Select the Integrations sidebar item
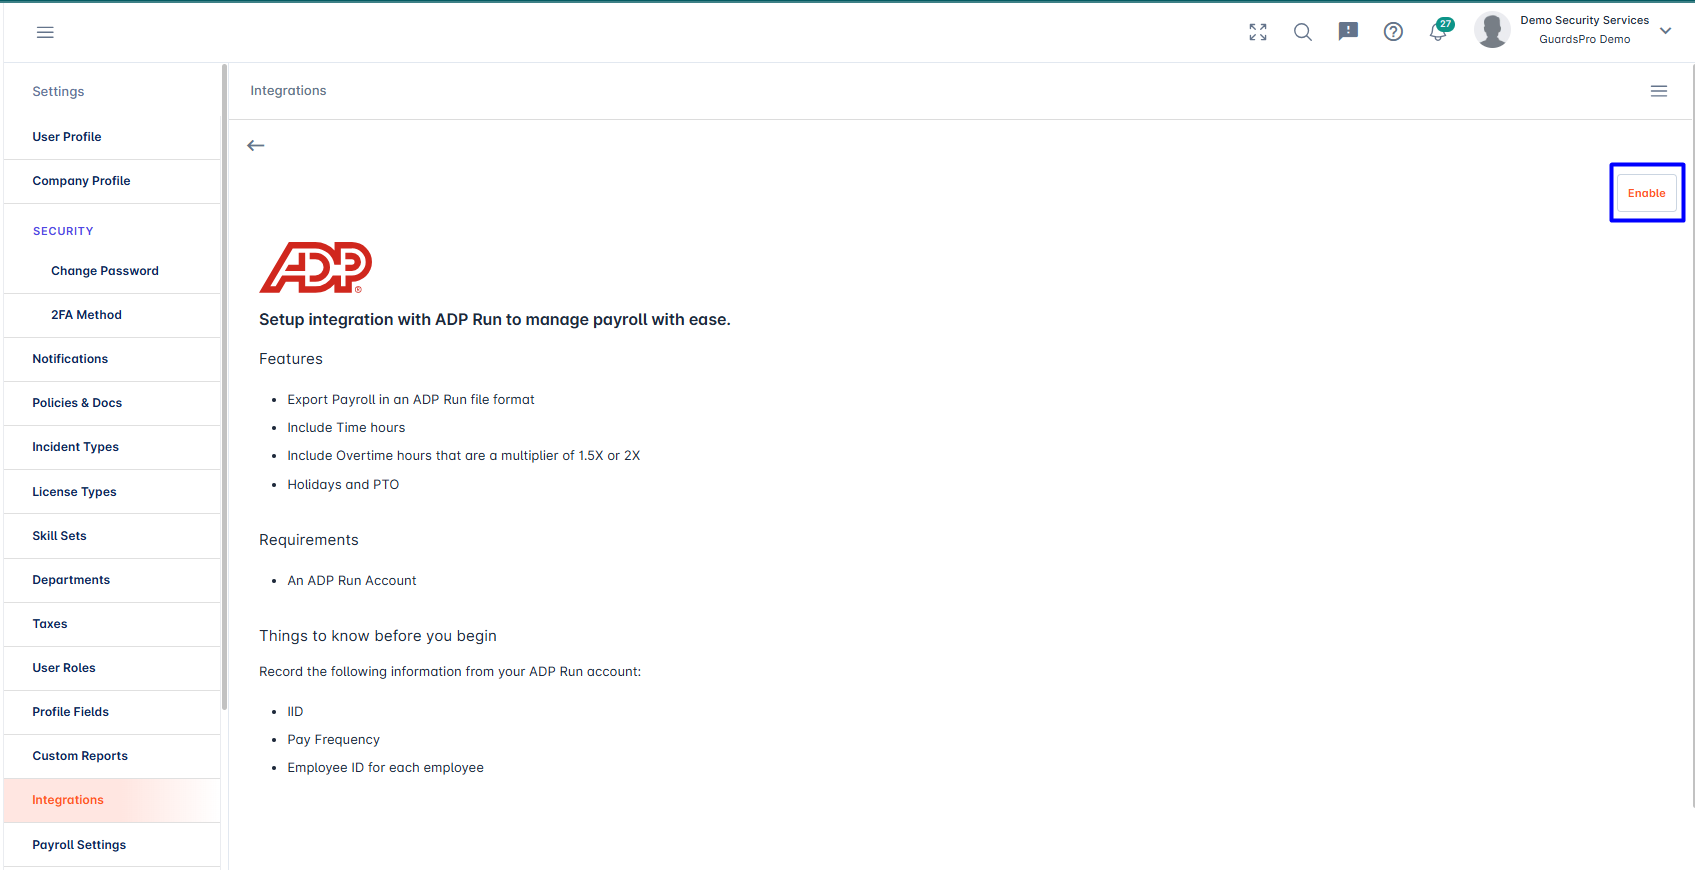 pos(112,800)
